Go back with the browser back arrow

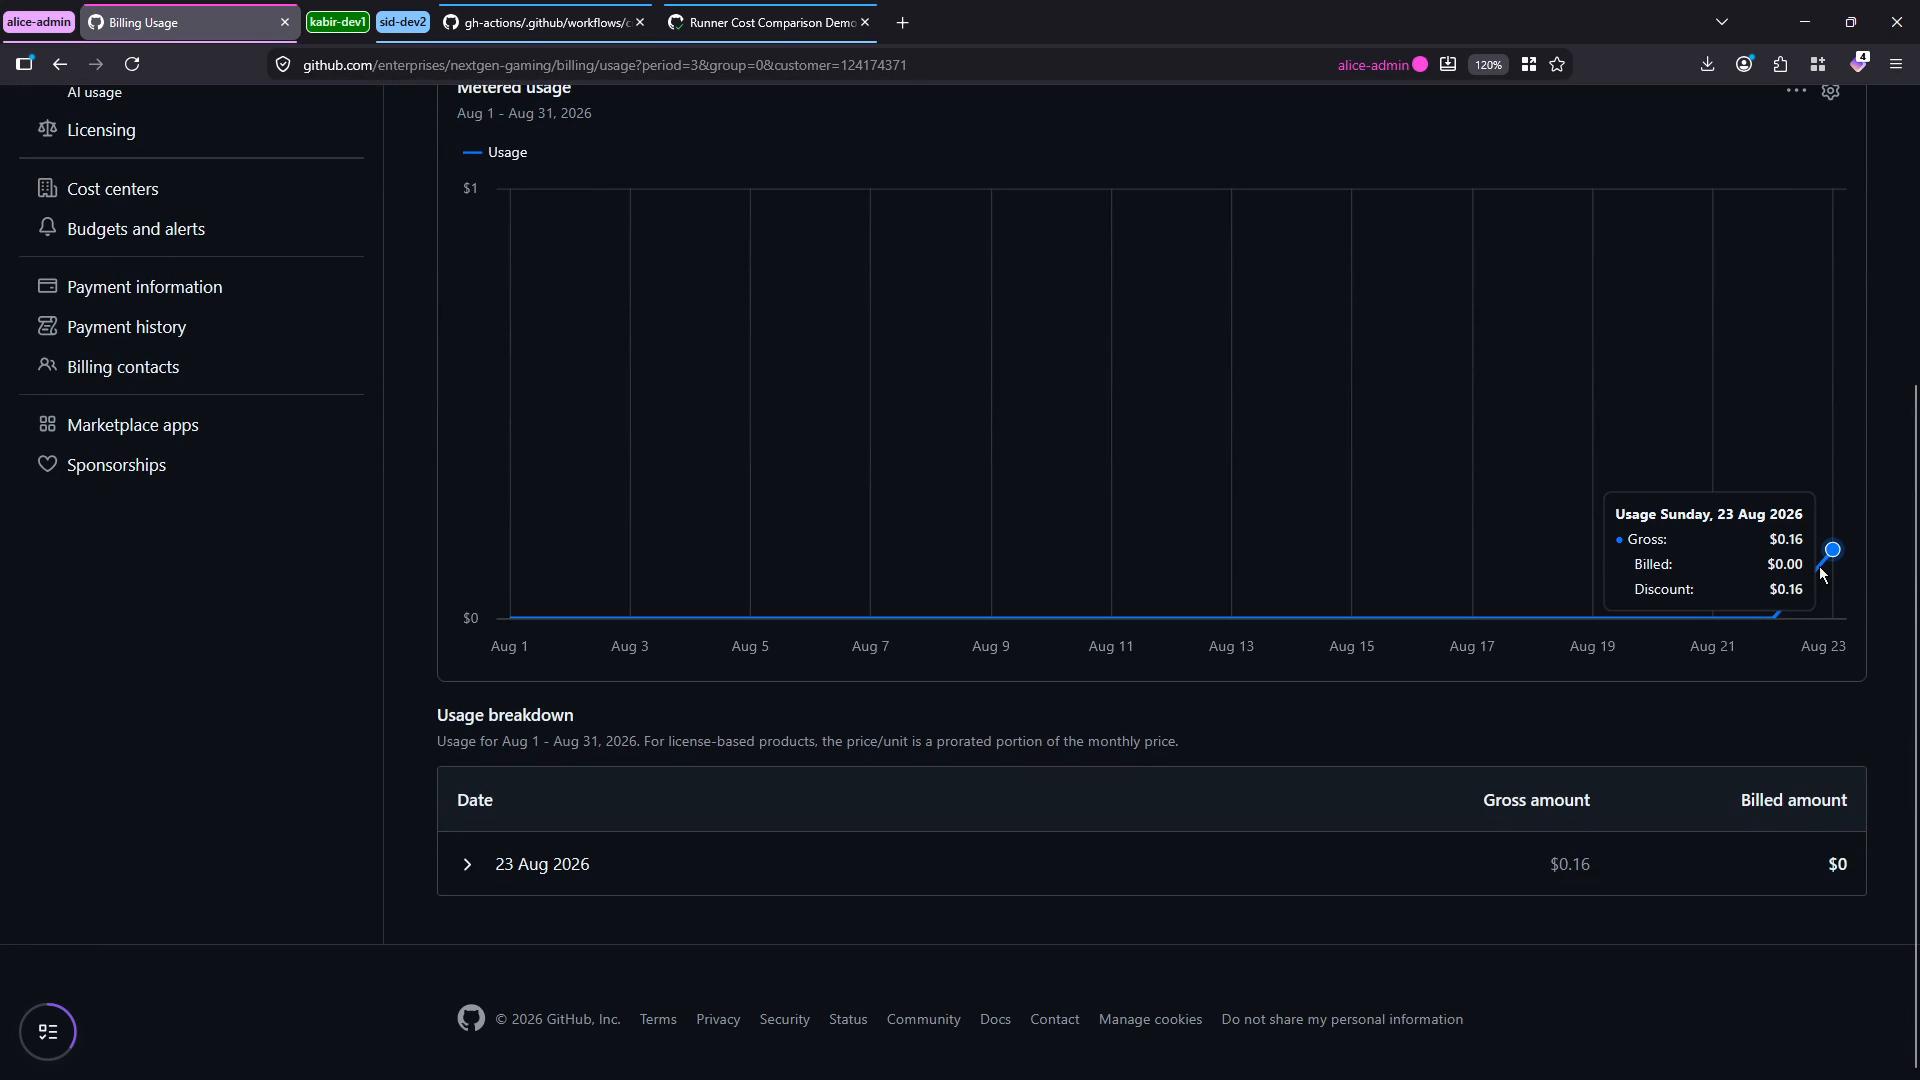coord(60,64)
